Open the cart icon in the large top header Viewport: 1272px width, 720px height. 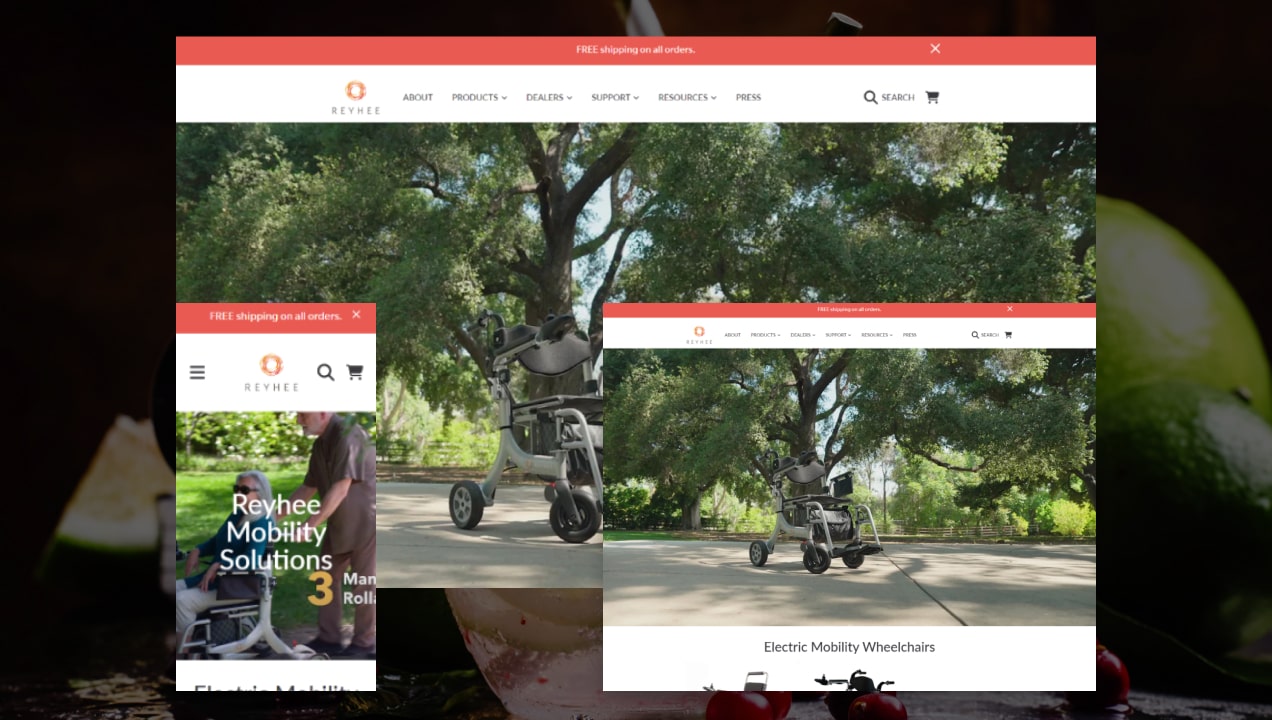pos(932,97)
